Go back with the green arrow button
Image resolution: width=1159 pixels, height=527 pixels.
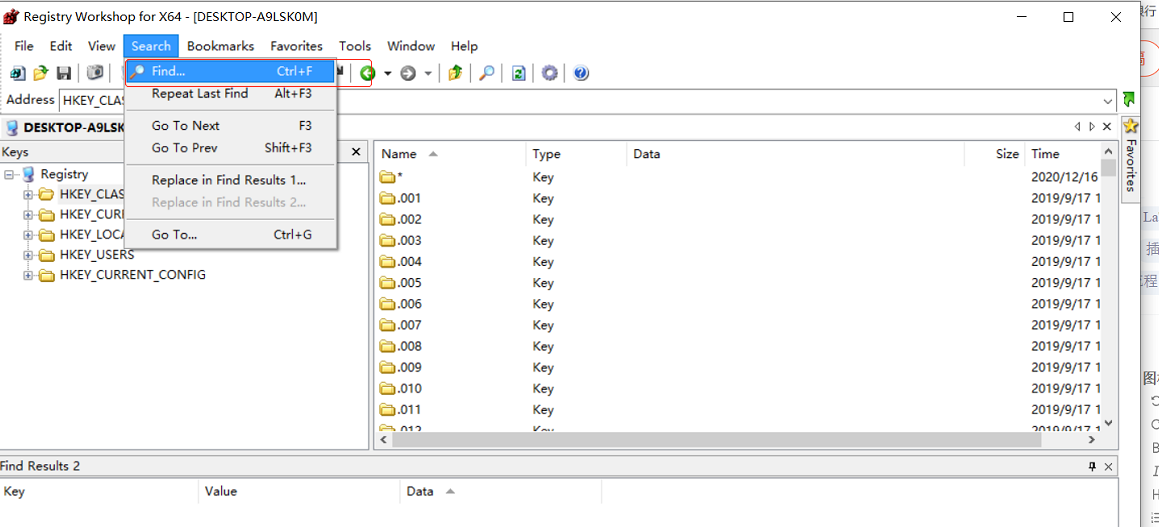pos(367,73)
